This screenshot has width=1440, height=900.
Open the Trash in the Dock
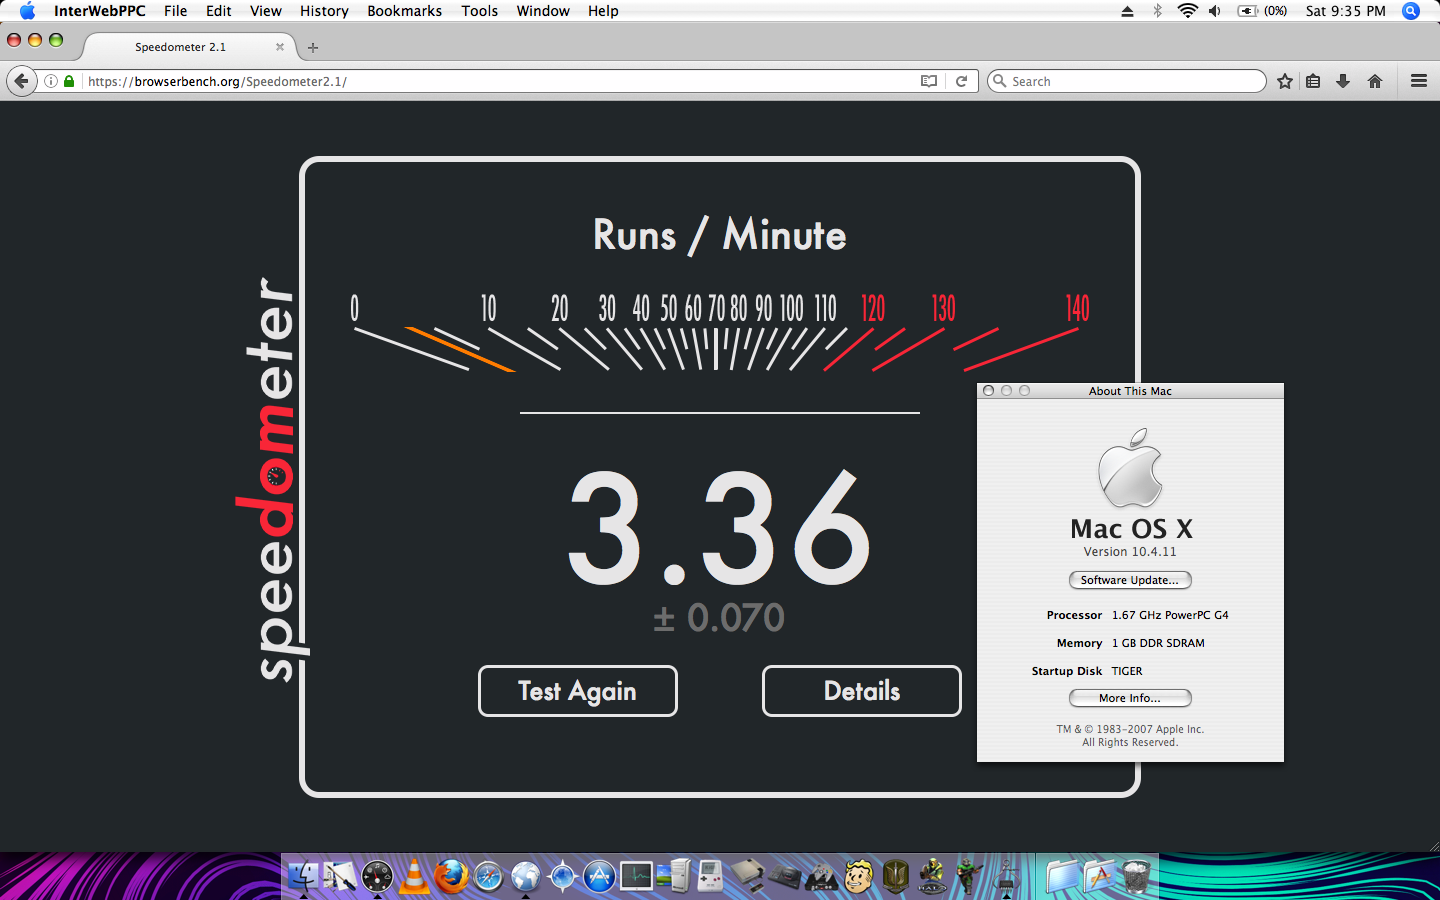(x=1136, y=876)
